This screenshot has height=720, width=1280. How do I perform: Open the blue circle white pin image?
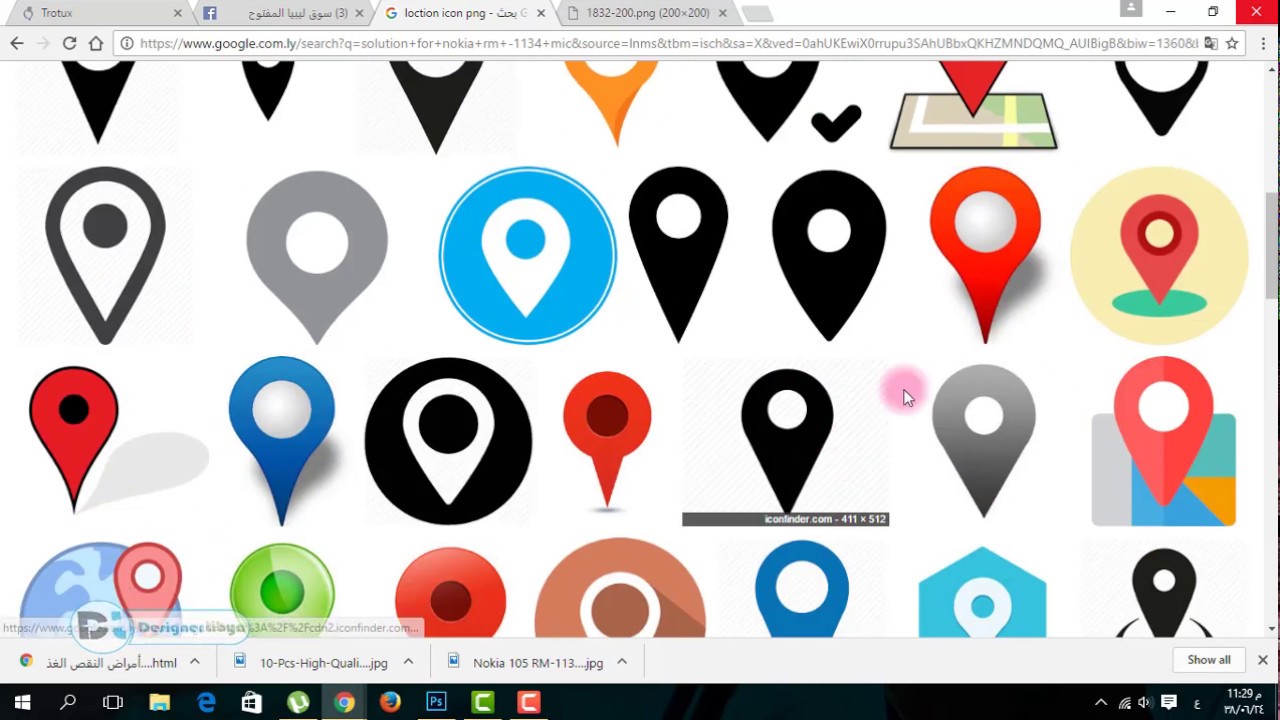pos(527,255)
